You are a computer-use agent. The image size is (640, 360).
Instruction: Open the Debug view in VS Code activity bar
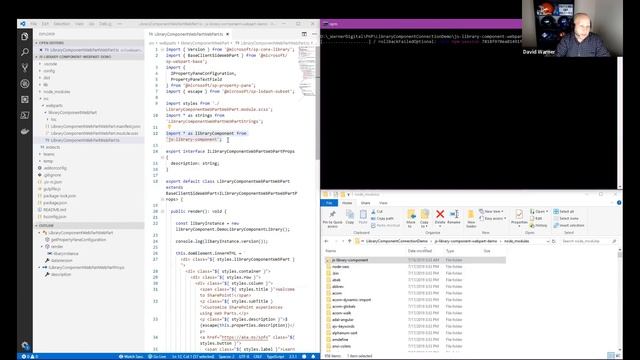[24, 84]
